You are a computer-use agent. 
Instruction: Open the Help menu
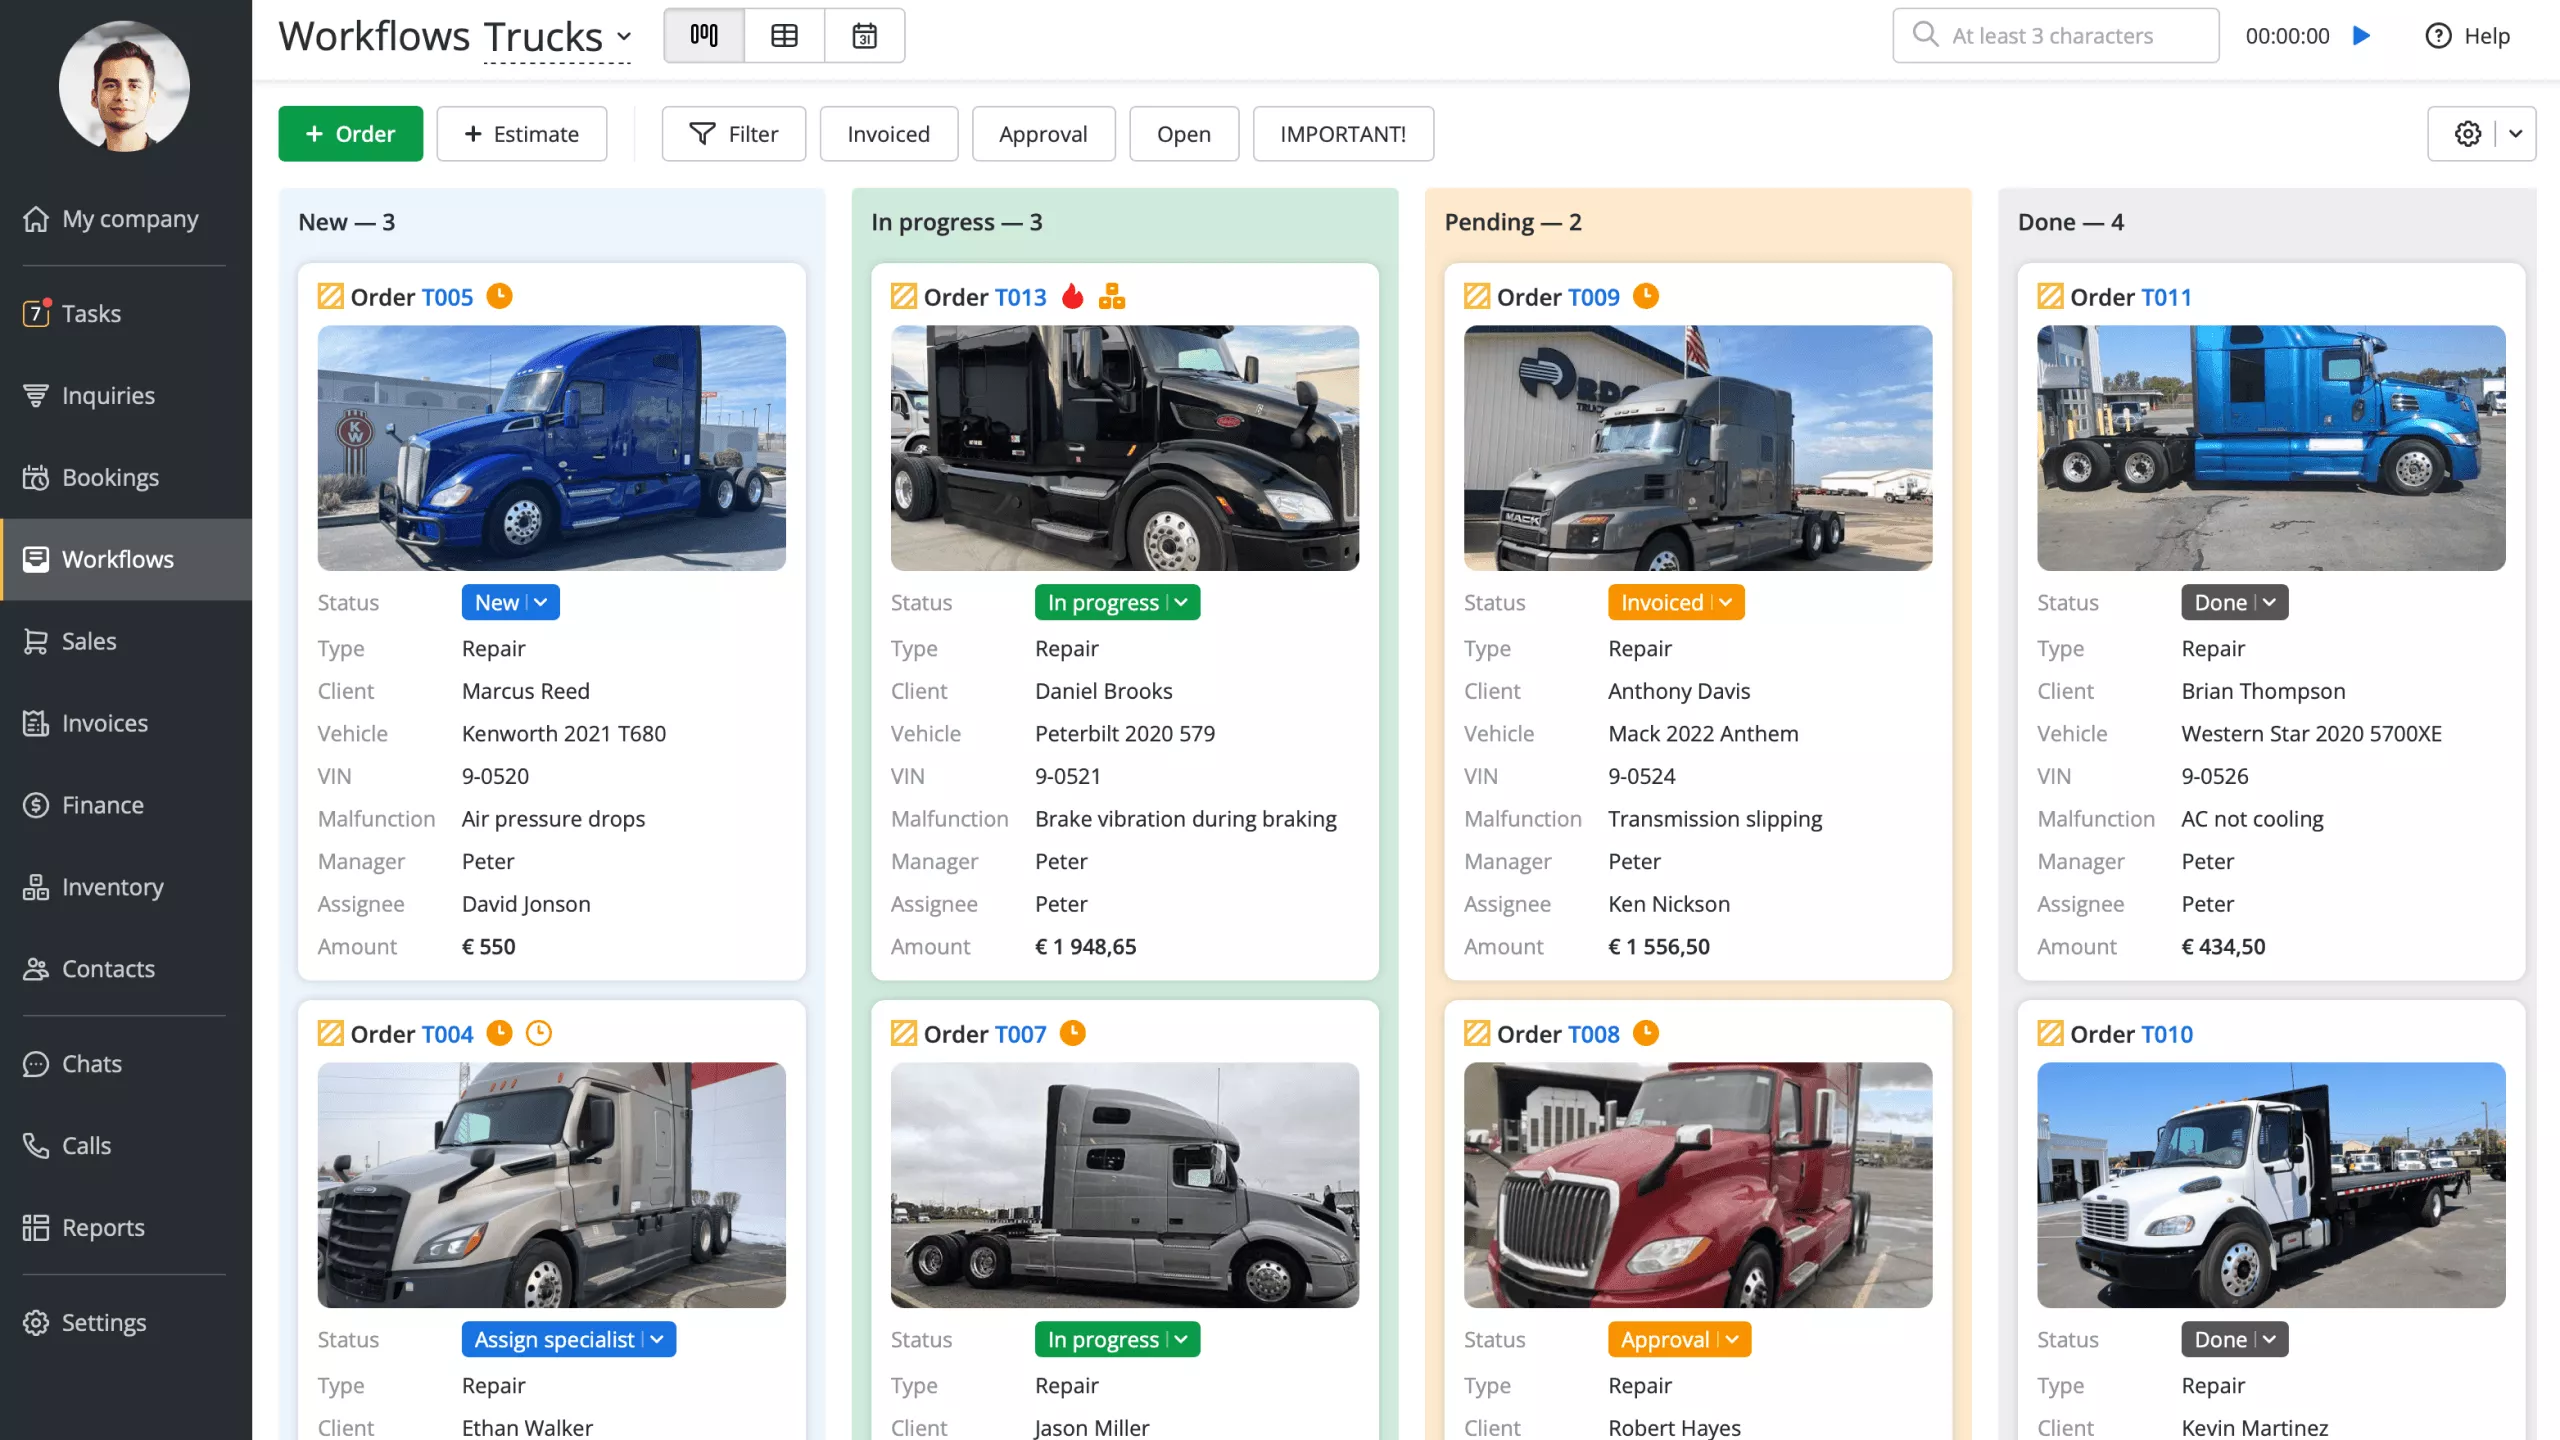click(x=2468, y=36)
